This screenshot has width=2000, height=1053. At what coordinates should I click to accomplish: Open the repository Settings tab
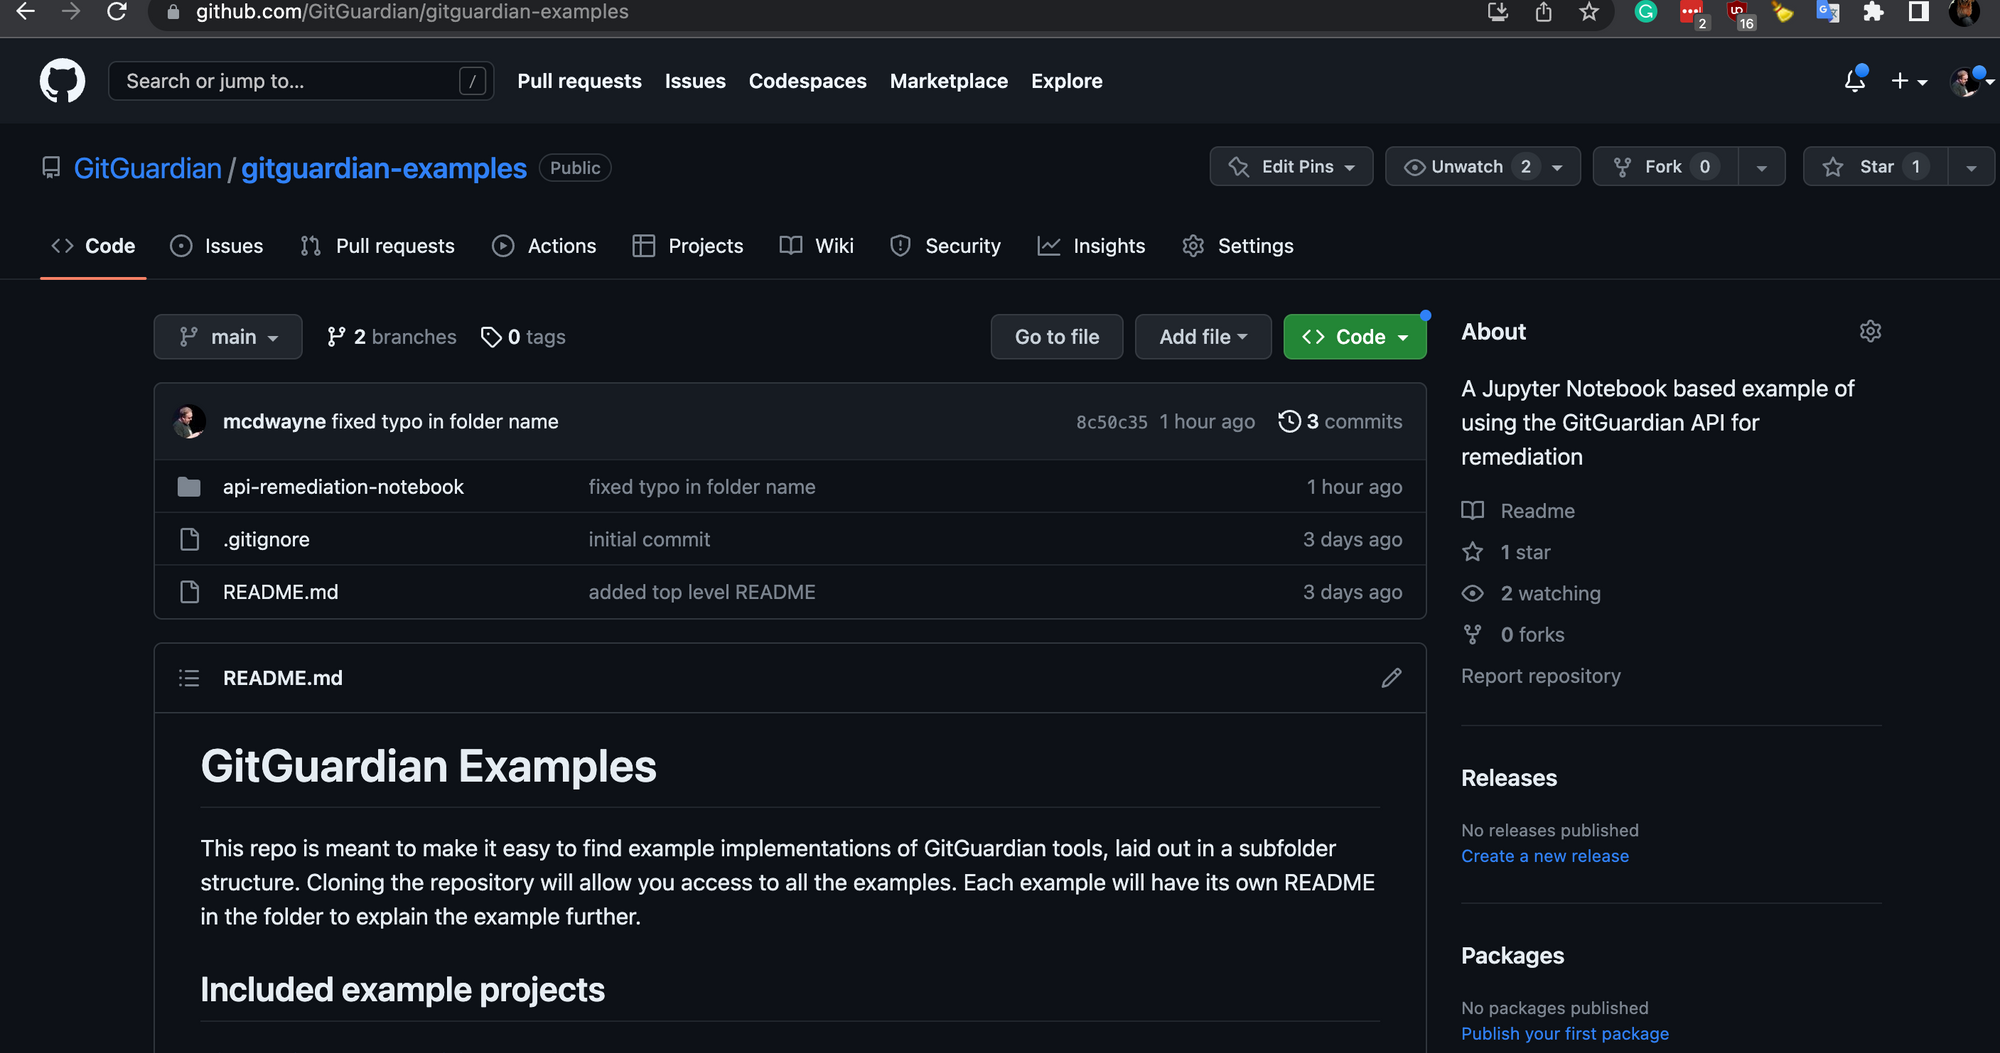tap(1238, 246)
